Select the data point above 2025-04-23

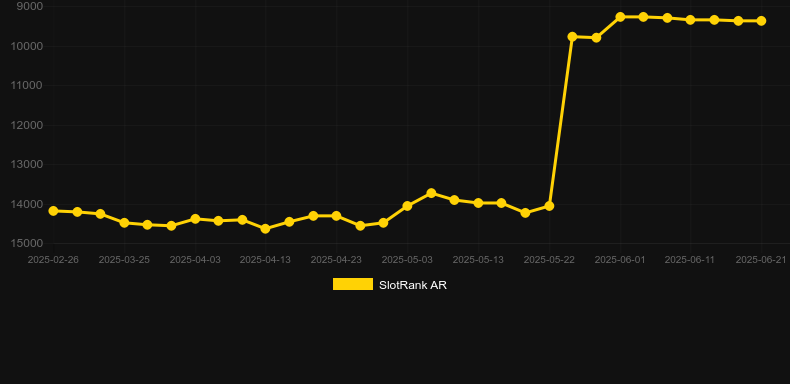[337, 216]
